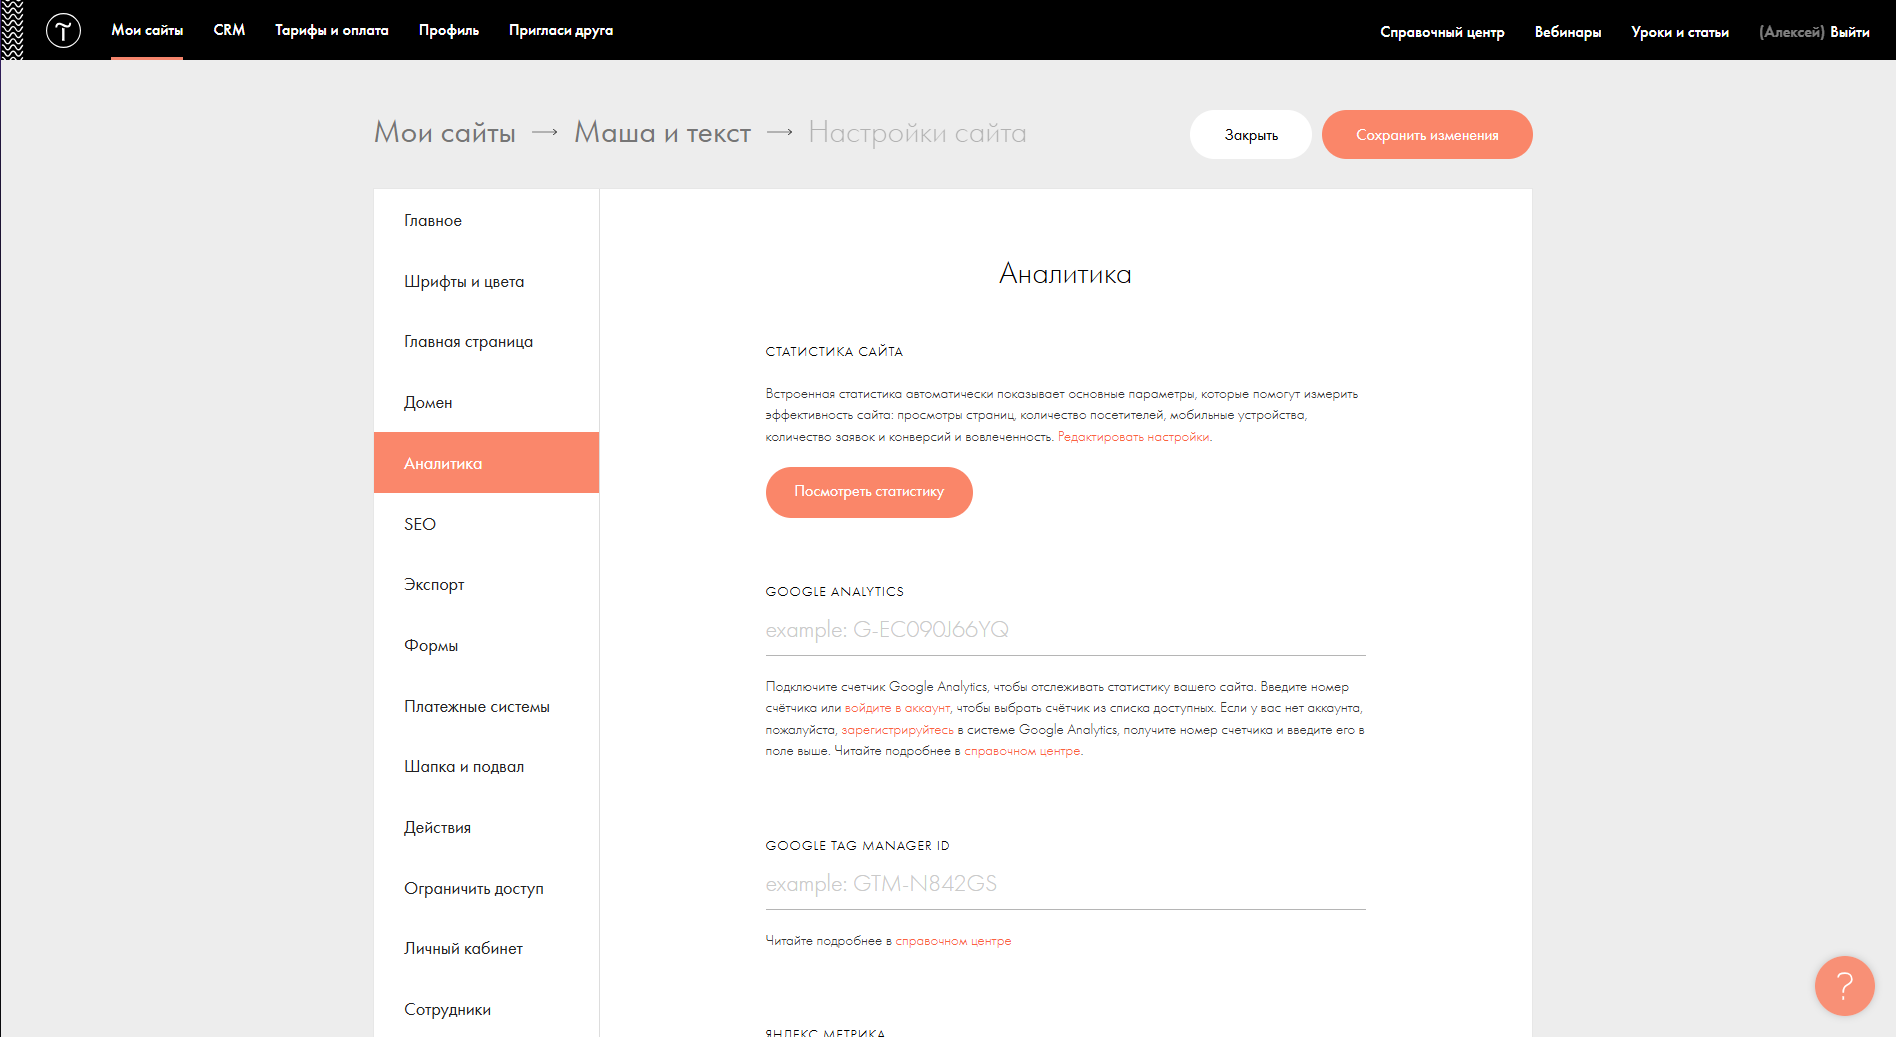Click the Tilda logo icon
Viewport: 1896px width, 1037px height.
[x=63, y=31]
